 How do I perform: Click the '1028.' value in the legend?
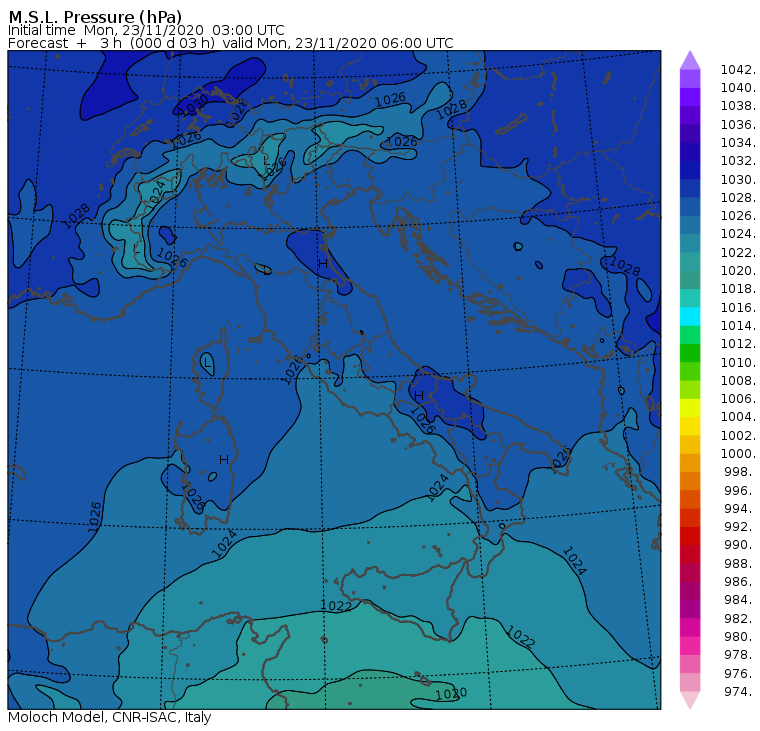[x=738, y=198]
